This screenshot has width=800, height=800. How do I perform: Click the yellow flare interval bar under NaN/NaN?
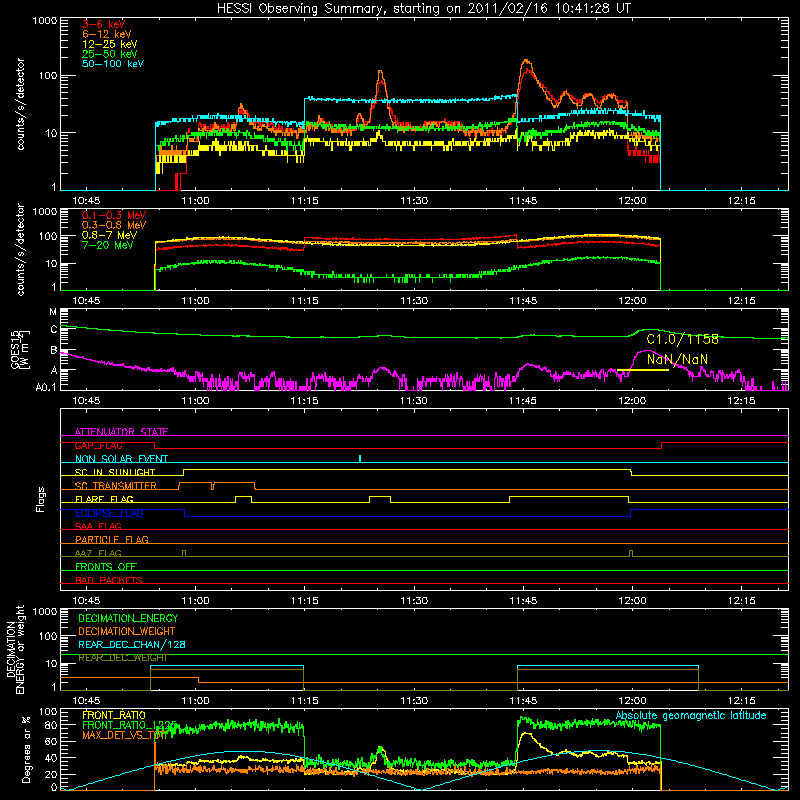click(x=643, y=370)
